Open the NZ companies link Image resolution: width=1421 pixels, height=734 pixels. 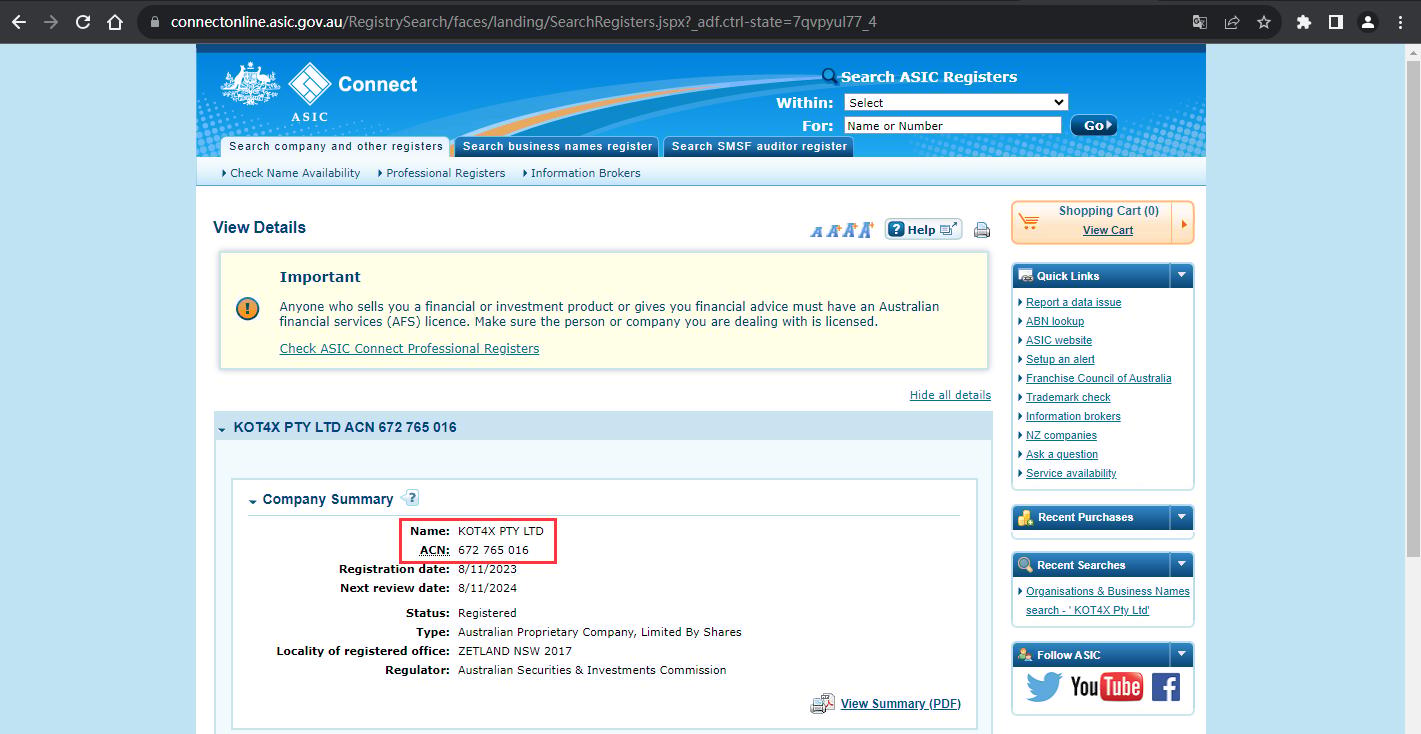point(1061,435)
